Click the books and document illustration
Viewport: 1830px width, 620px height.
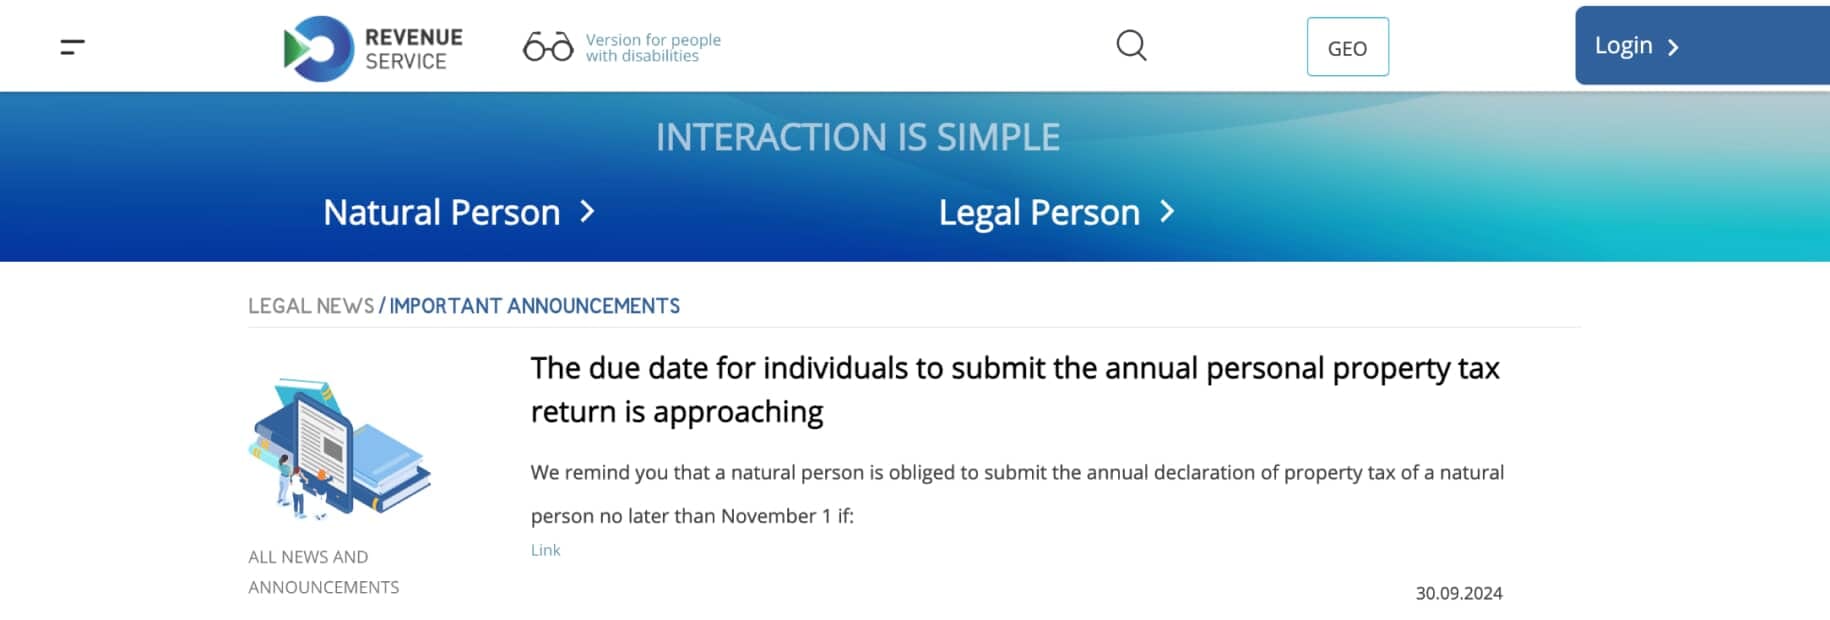339,449
